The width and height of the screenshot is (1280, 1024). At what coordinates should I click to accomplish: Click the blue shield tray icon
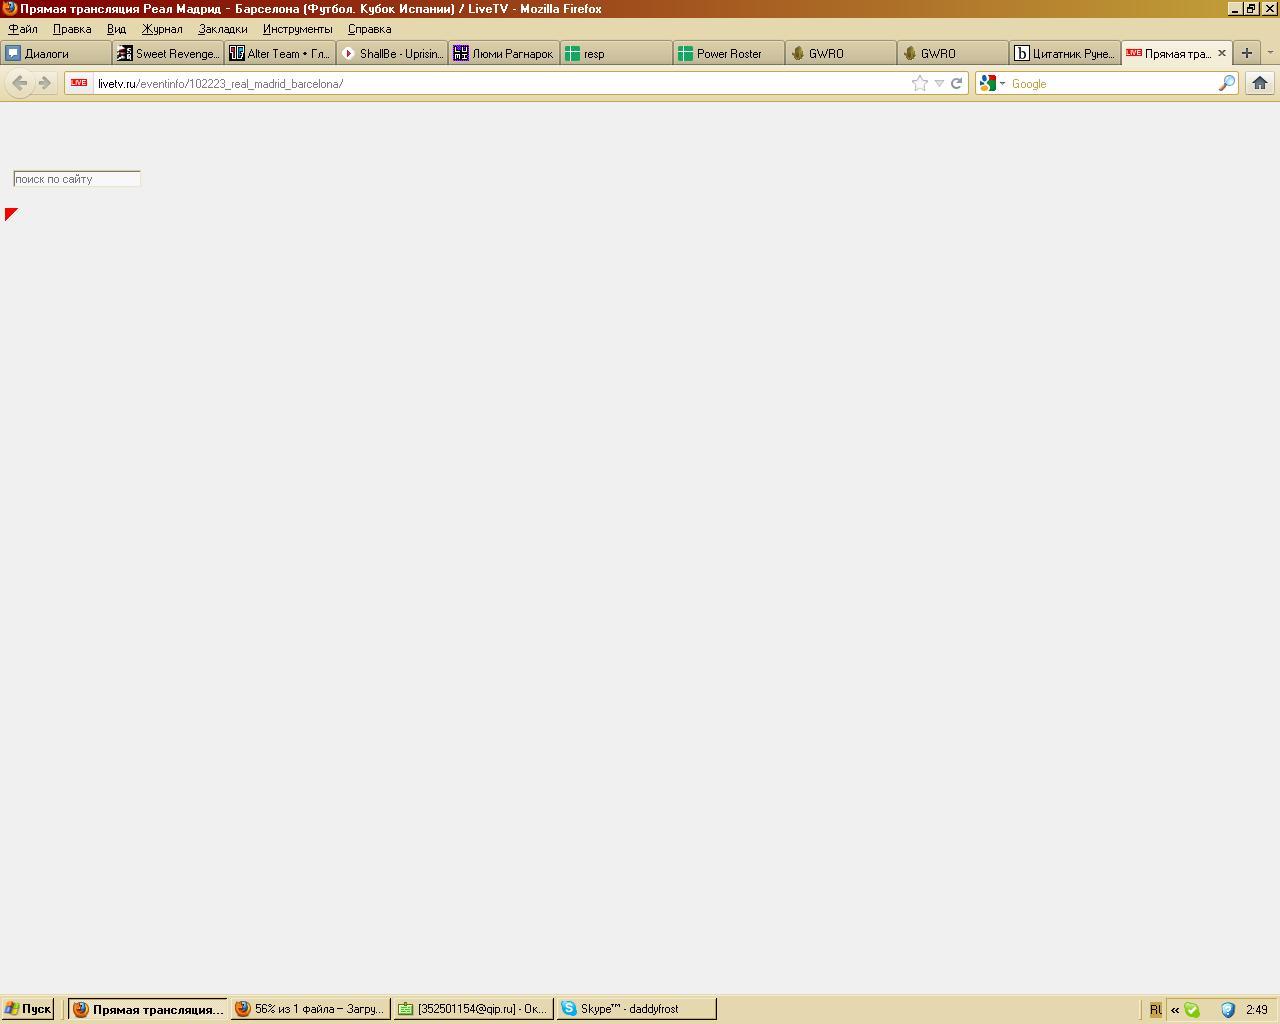tap(1228, 1010)
